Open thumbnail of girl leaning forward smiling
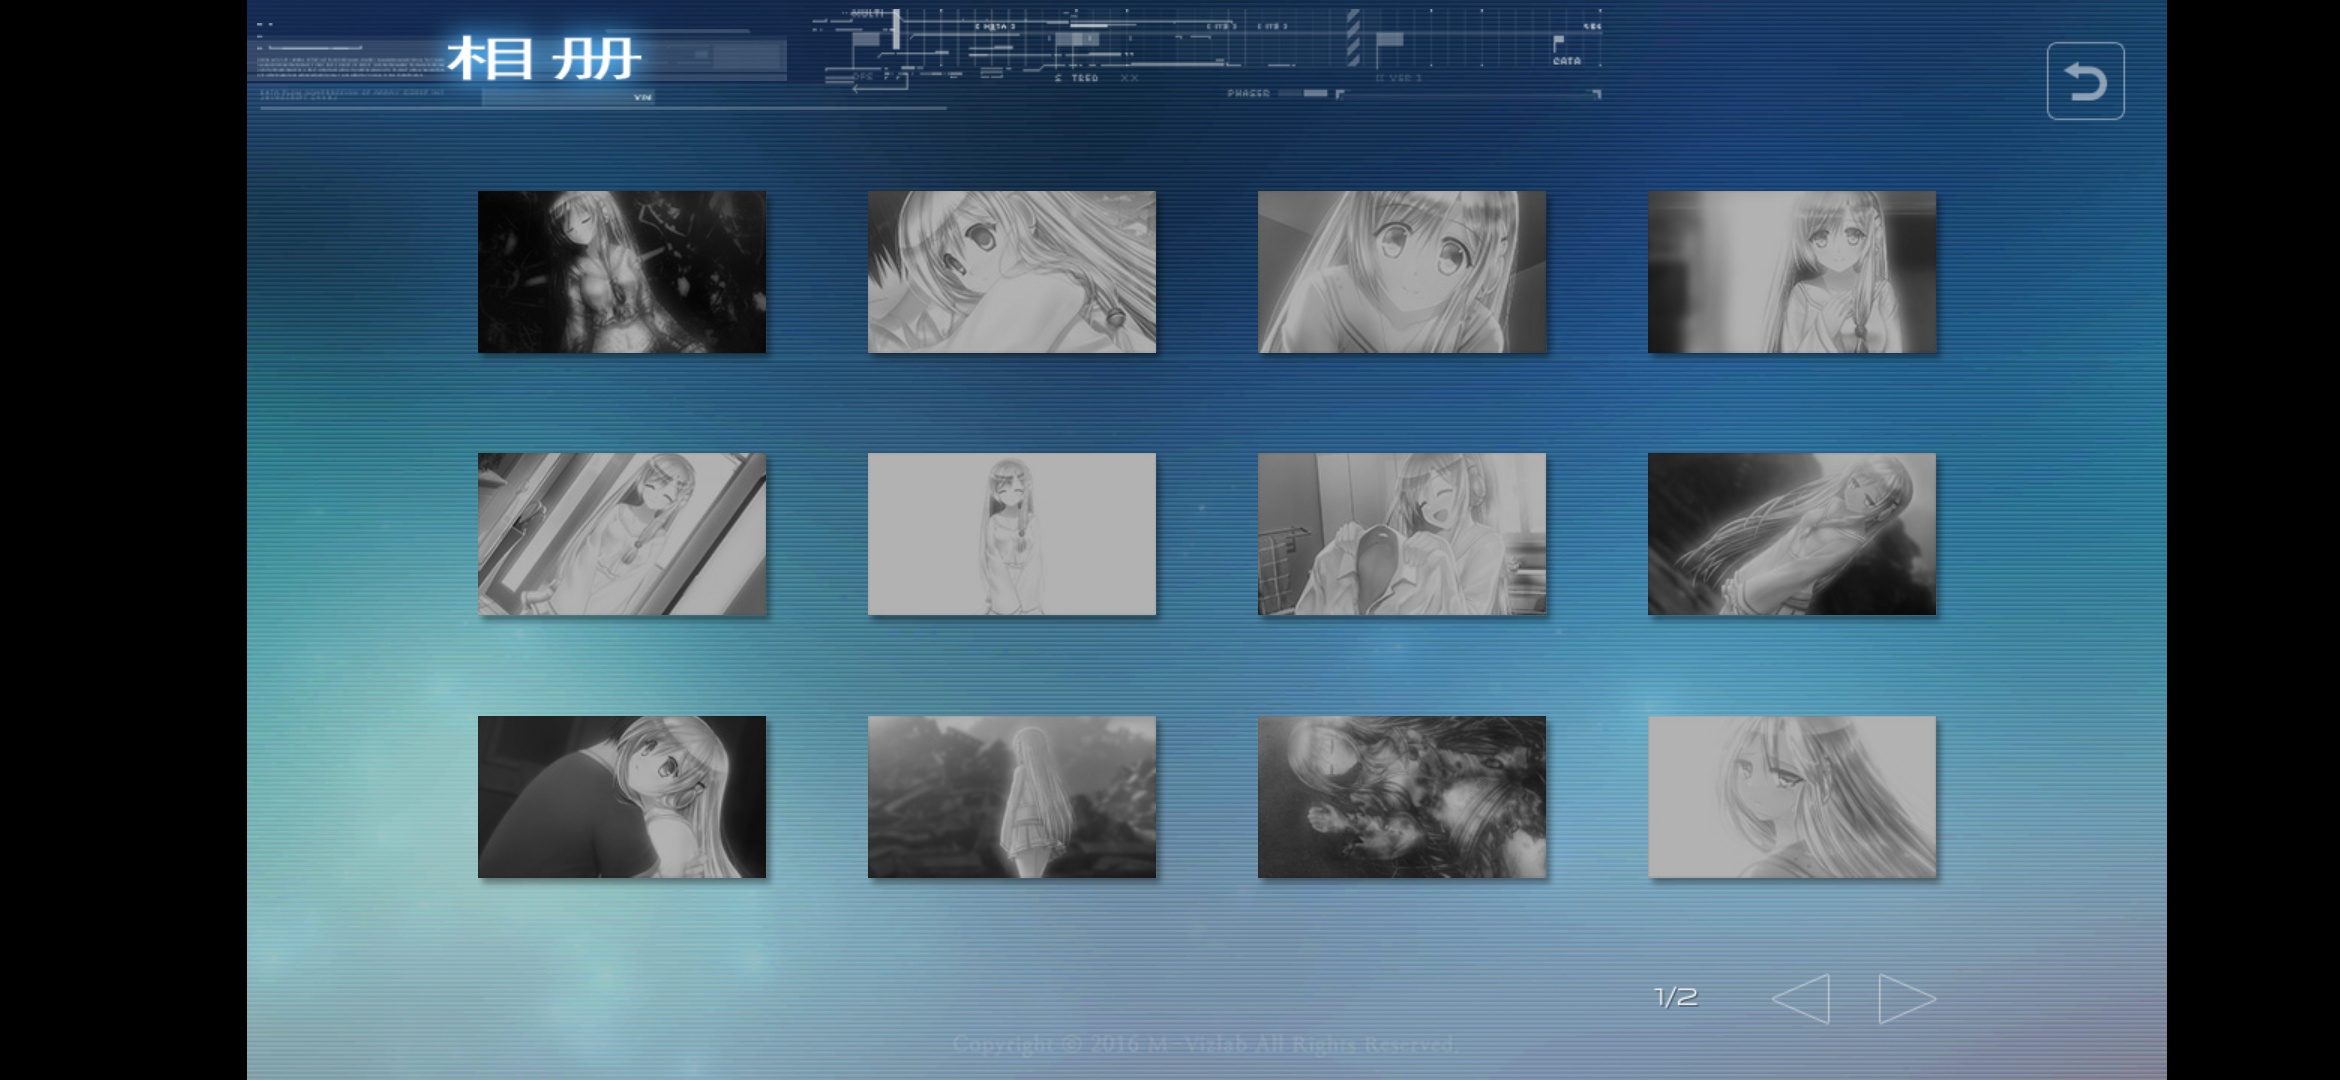Screen dimensions: 2340x1080 coord(1402,272)
